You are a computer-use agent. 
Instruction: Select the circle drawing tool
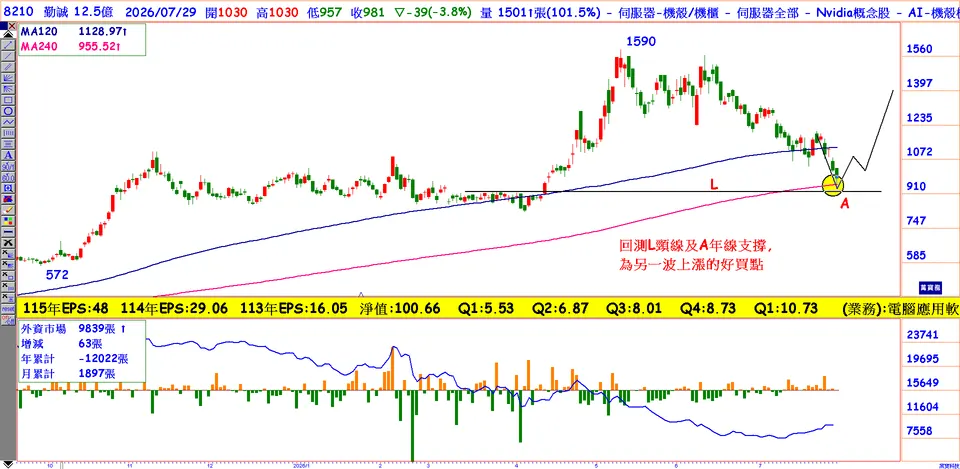pyautogui.click(x=8, y=110)
